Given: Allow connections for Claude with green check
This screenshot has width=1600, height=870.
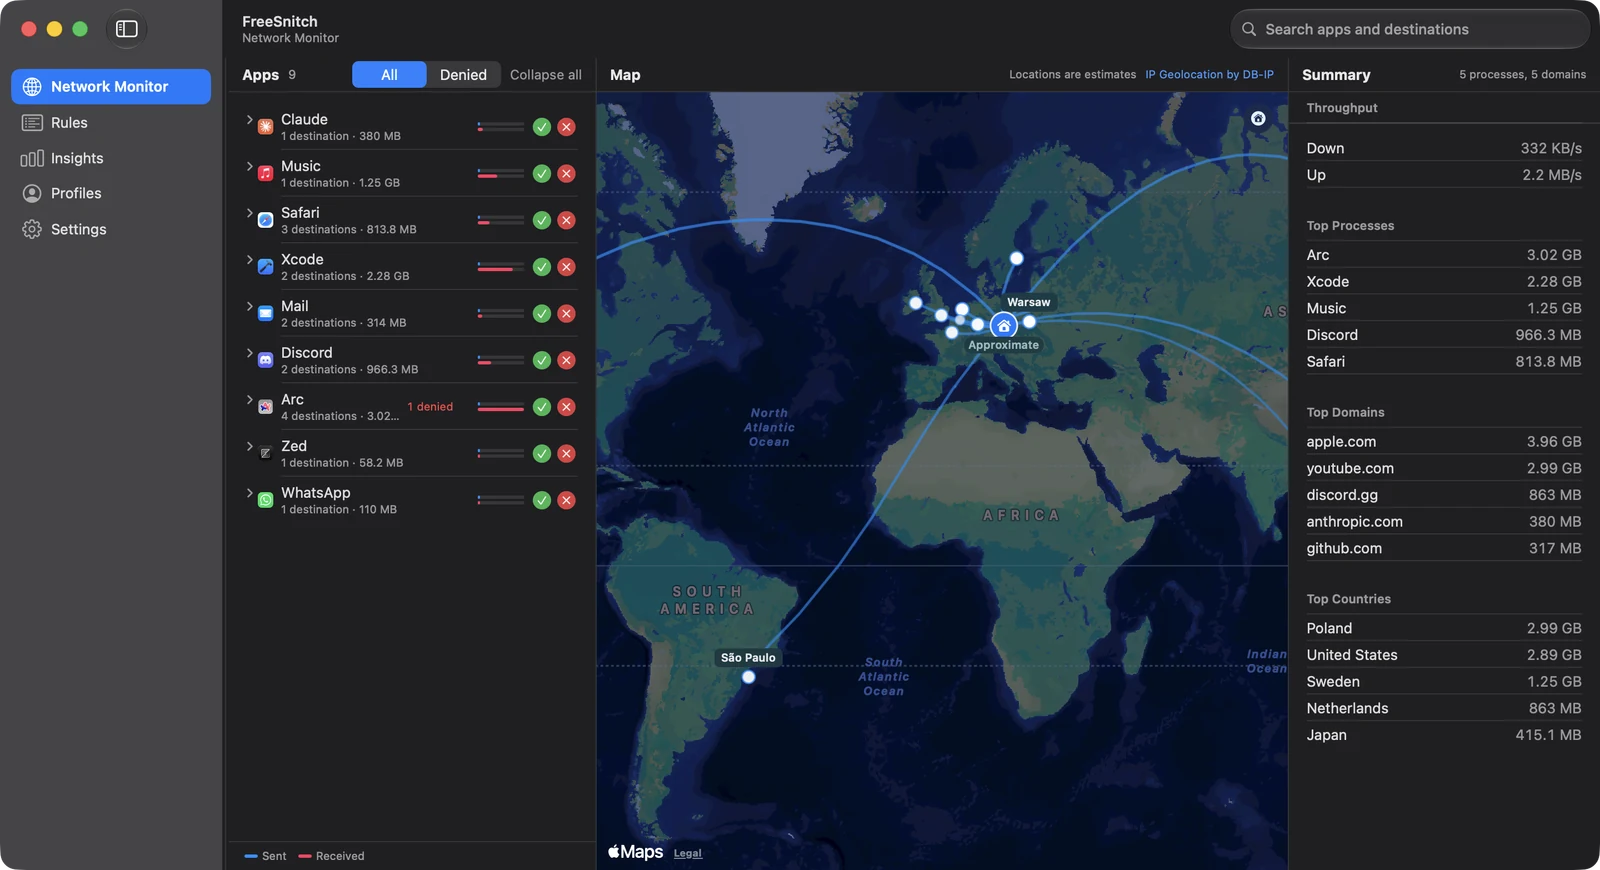Looking at the screenshot, I should pos(541,127).
